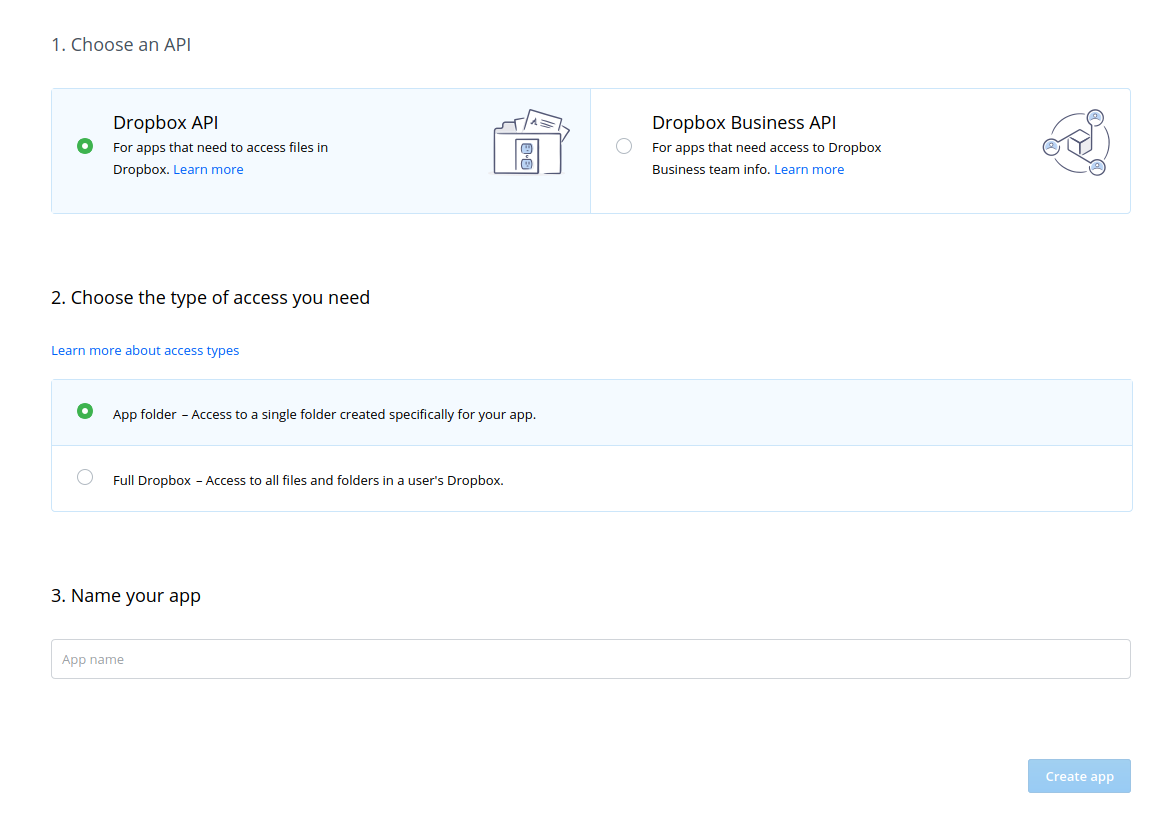Choose the App folder access radio button
The image size is (1166, 821).
point(85,411)
